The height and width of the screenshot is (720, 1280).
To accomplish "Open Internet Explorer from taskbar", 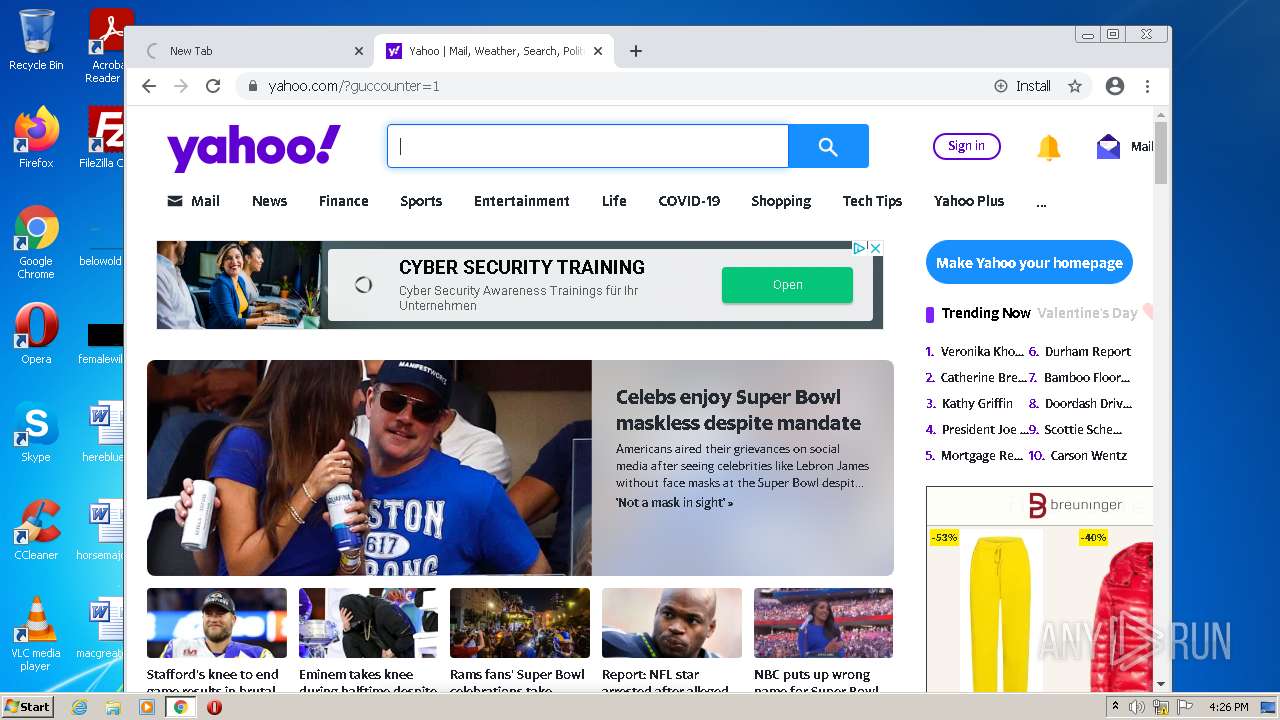I will click(80, 707).
